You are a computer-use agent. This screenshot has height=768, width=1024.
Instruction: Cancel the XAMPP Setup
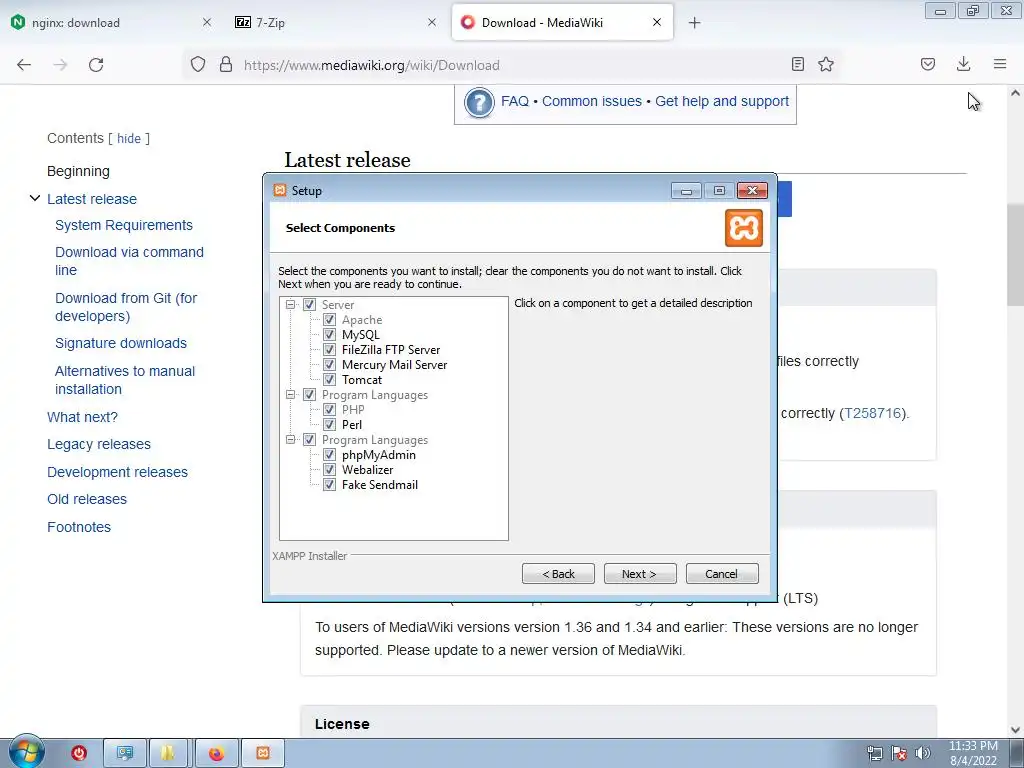[722, 574]
